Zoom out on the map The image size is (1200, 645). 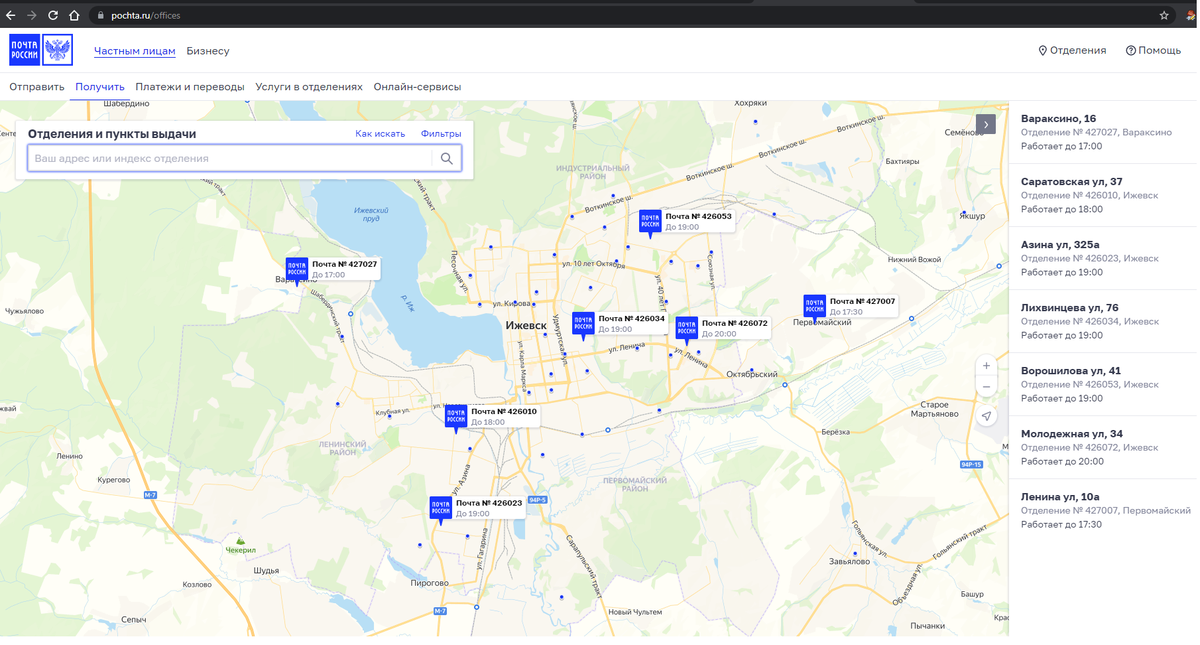pyautogui.click(x=986, y=387)
